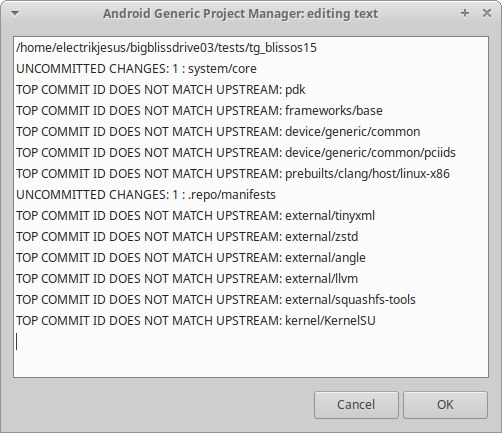
Task: Click the dialog title text
Action: tap(240, 14)
